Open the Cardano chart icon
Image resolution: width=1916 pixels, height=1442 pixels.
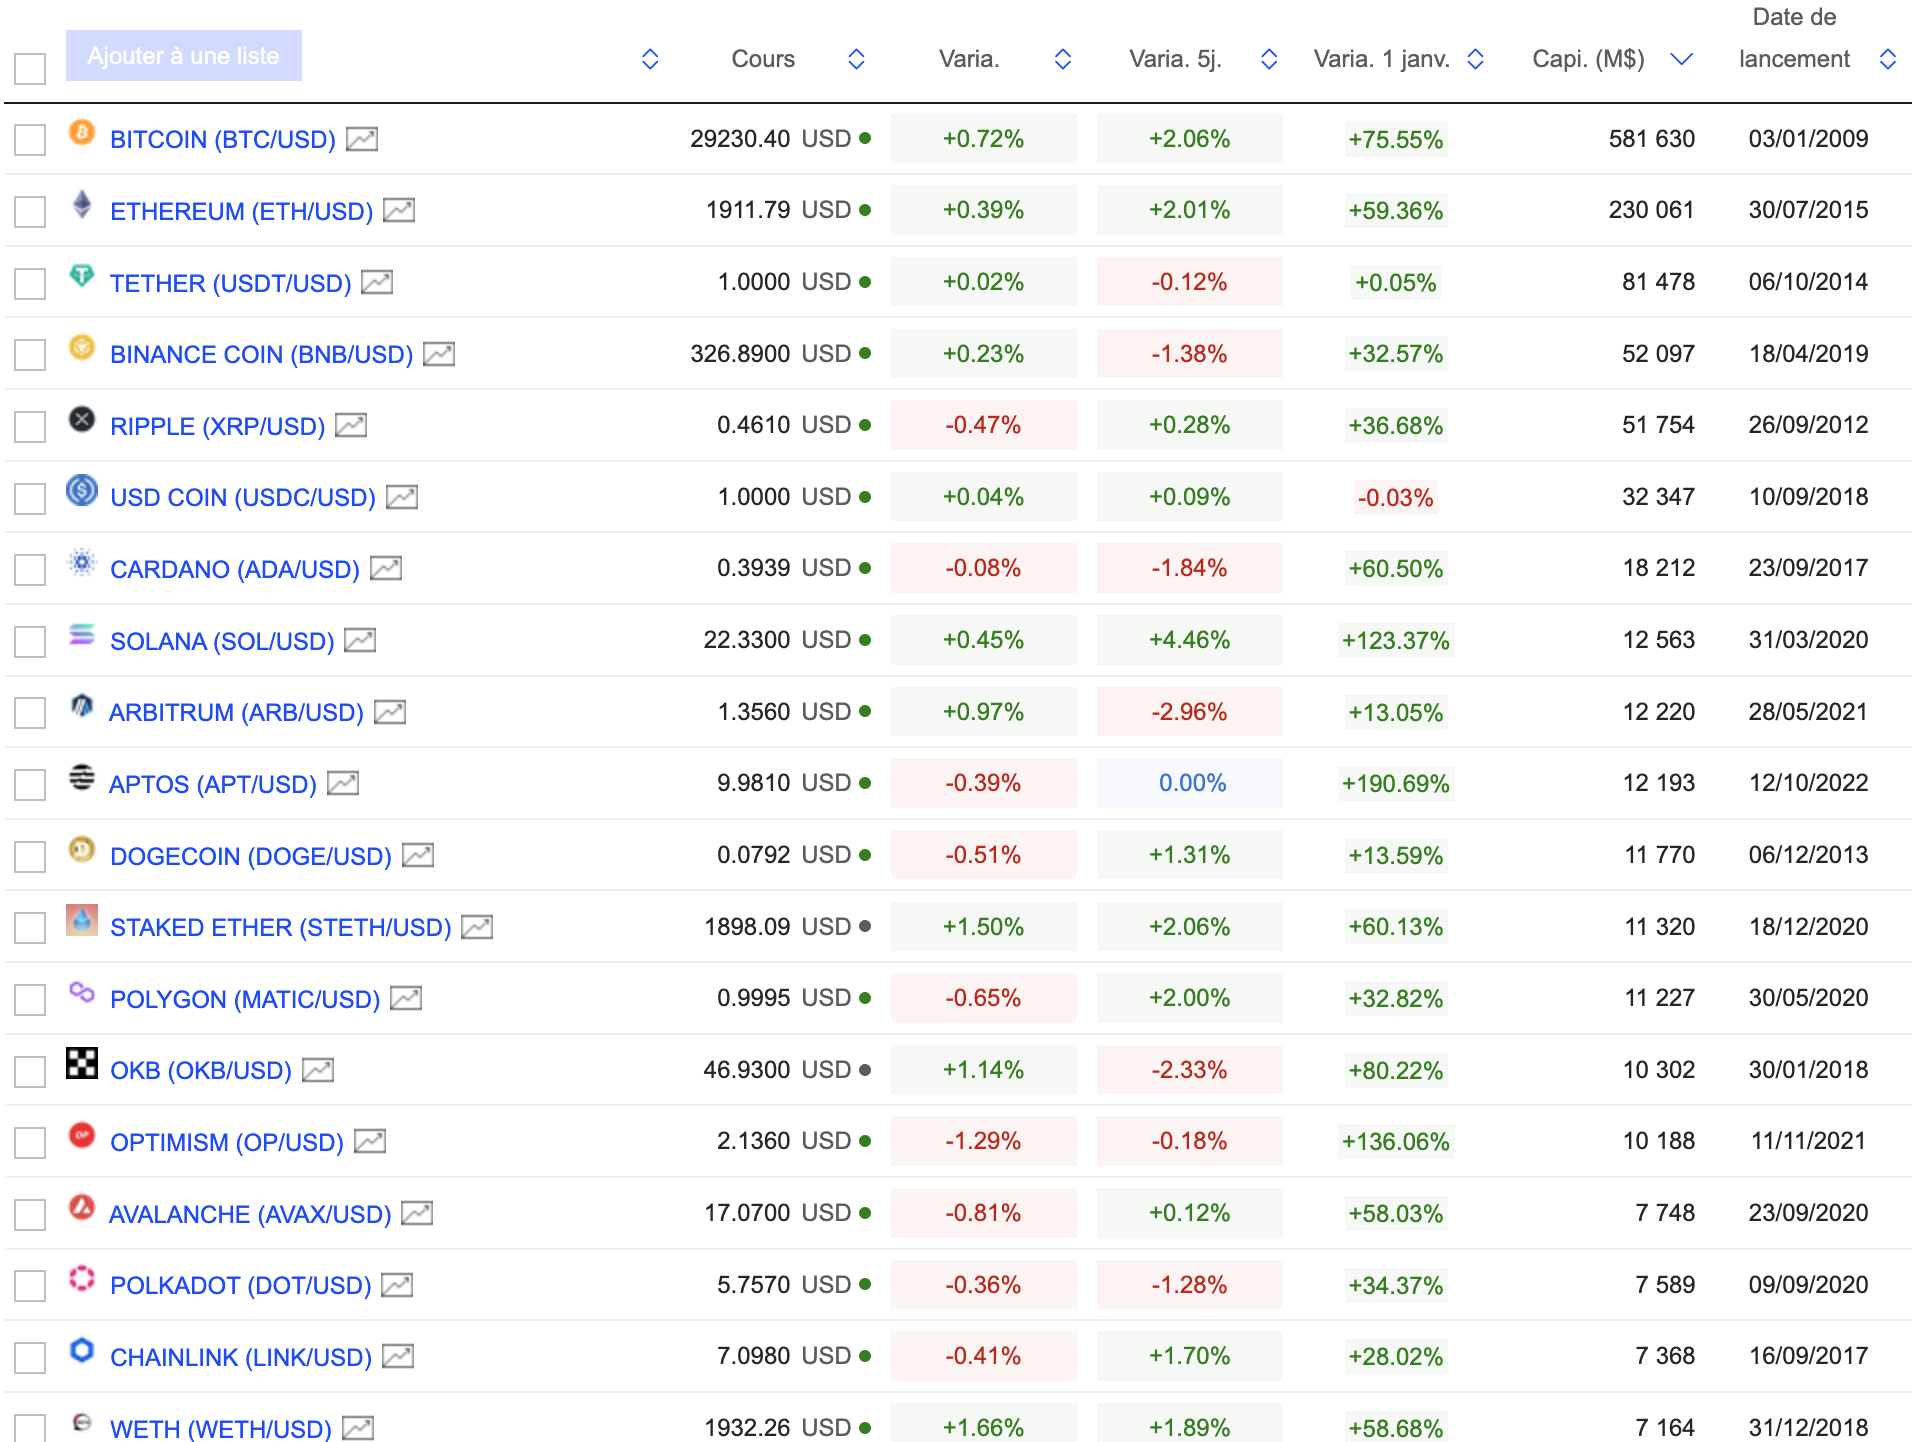coord(386,568)
